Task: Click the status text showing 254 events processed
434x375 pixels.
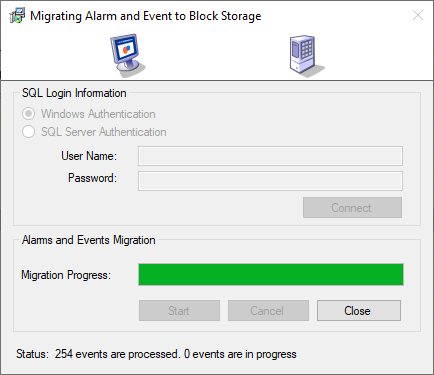Action: tap(156, 354)
